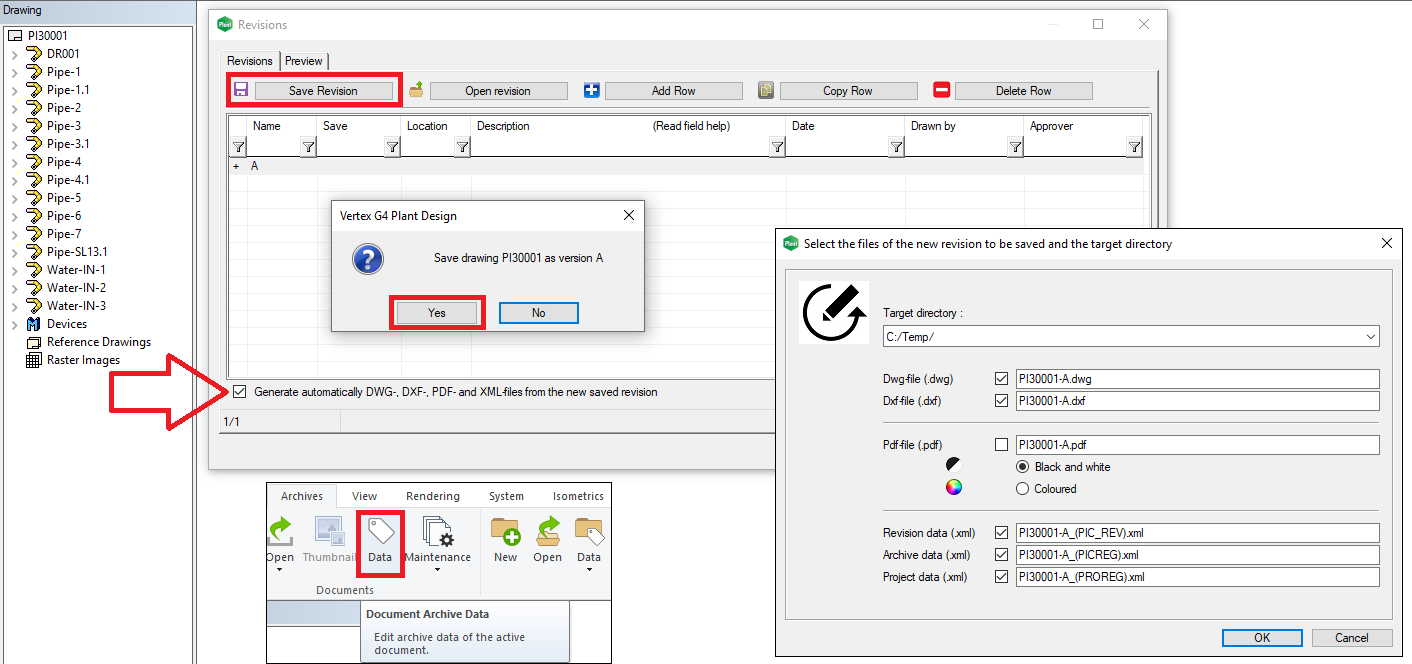Switch to the Preview tab

tap(304, 61)
